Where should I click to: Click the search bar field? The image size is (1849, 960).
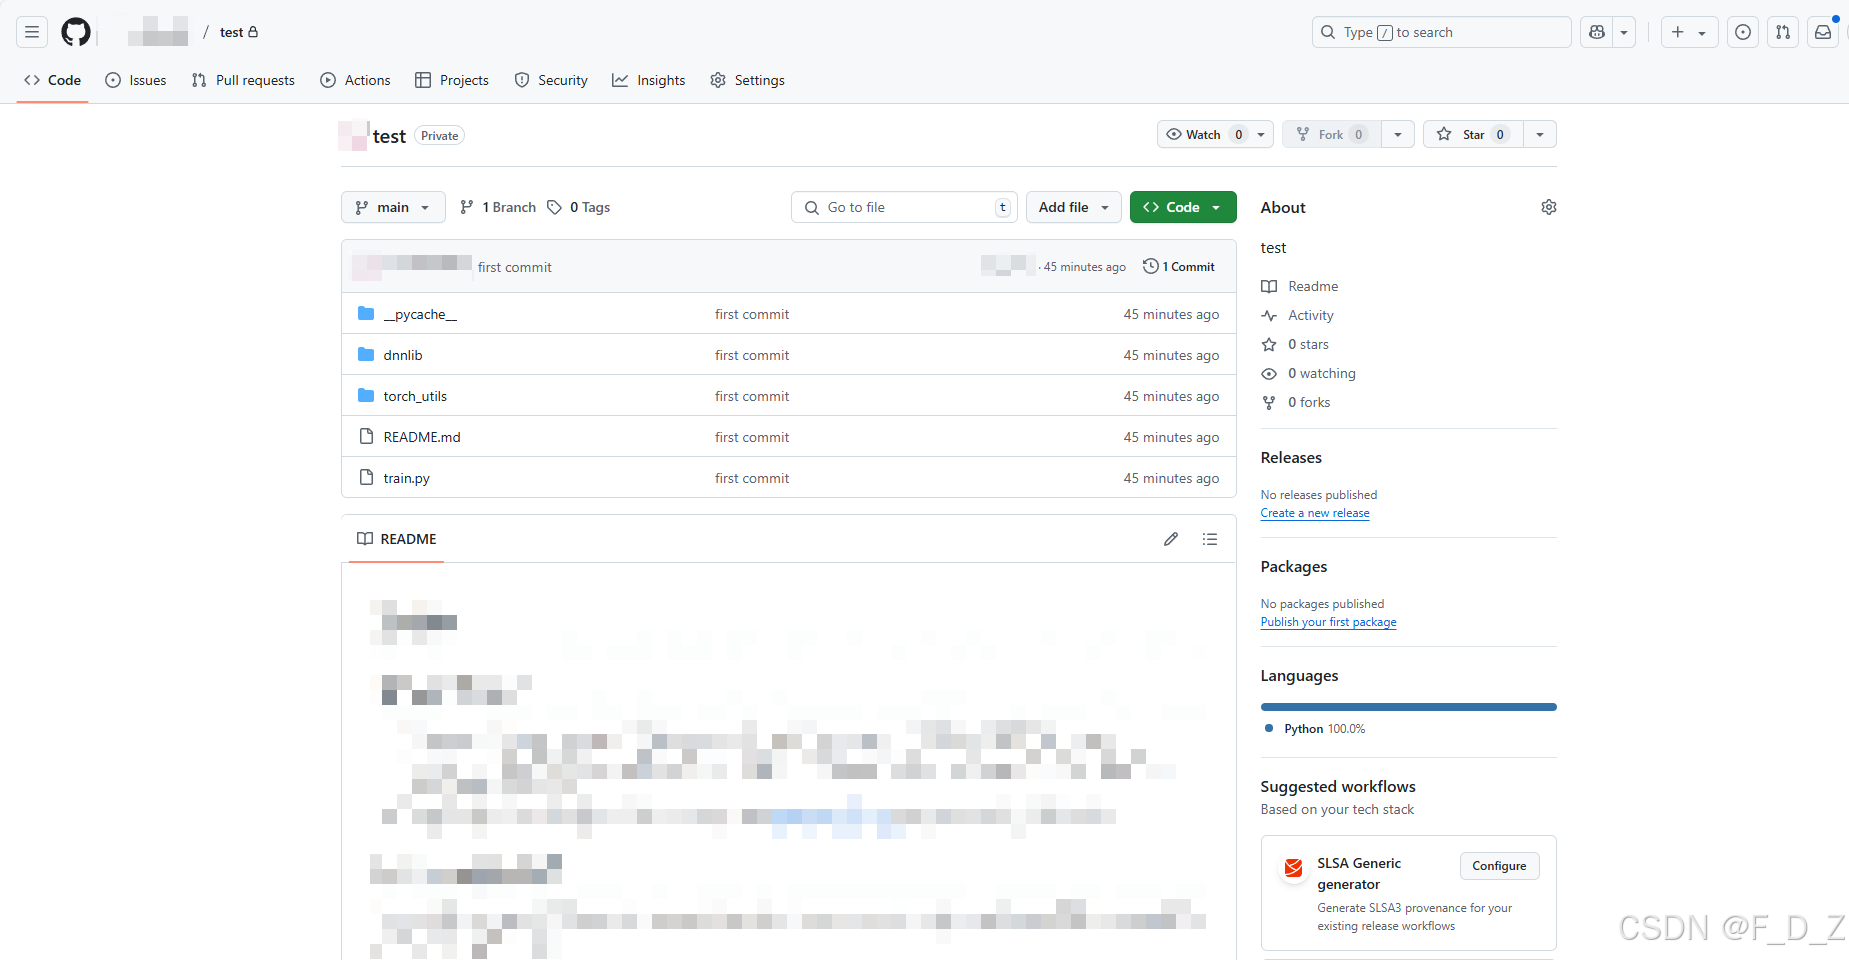pyautogui.click(x=1441, y=32)
